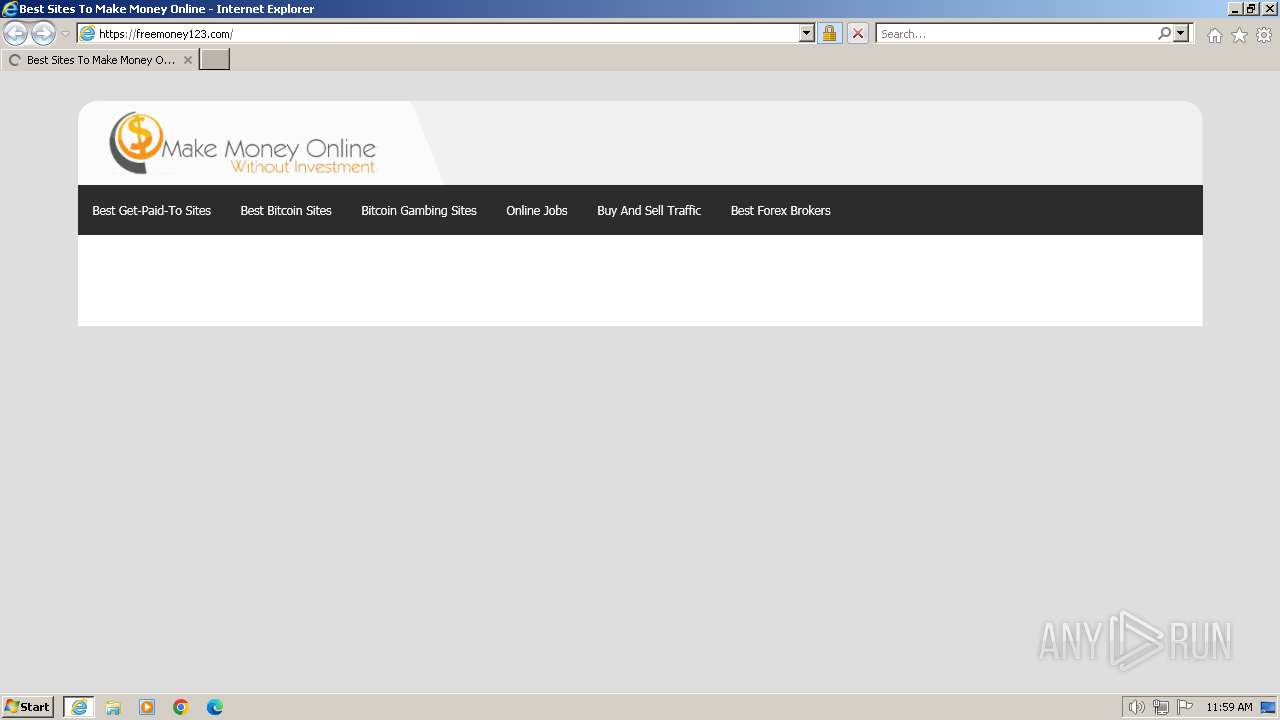Open File Explorer folder taskbar icon
This screenshot has width=1280, height=720.
point(113,707)
